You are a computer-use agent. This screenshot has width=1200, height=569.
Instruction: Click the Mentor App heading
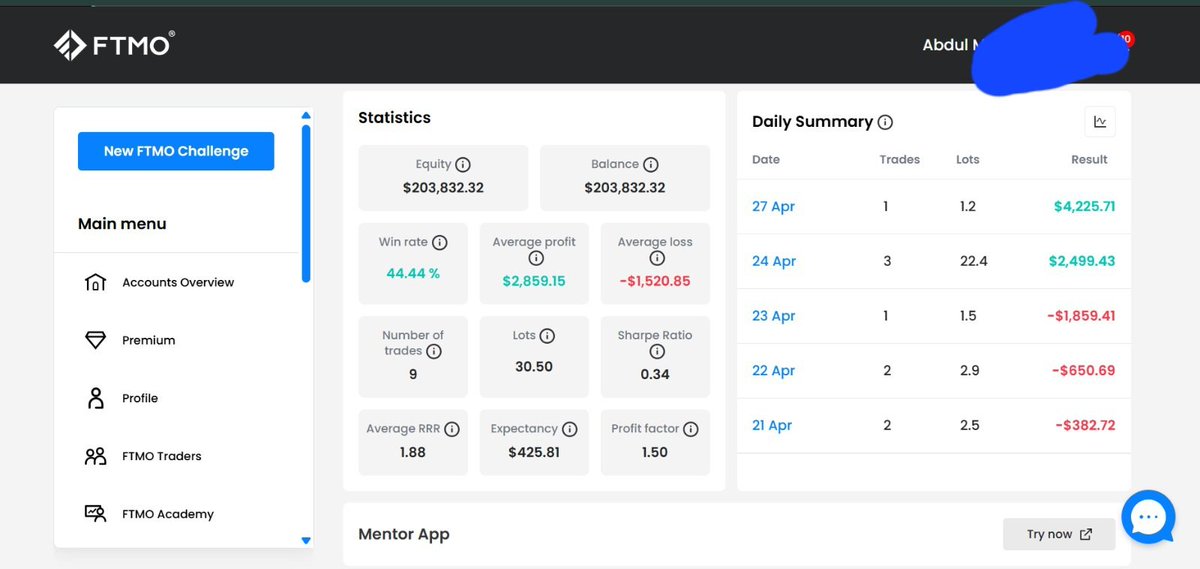[x=404, y=534]
